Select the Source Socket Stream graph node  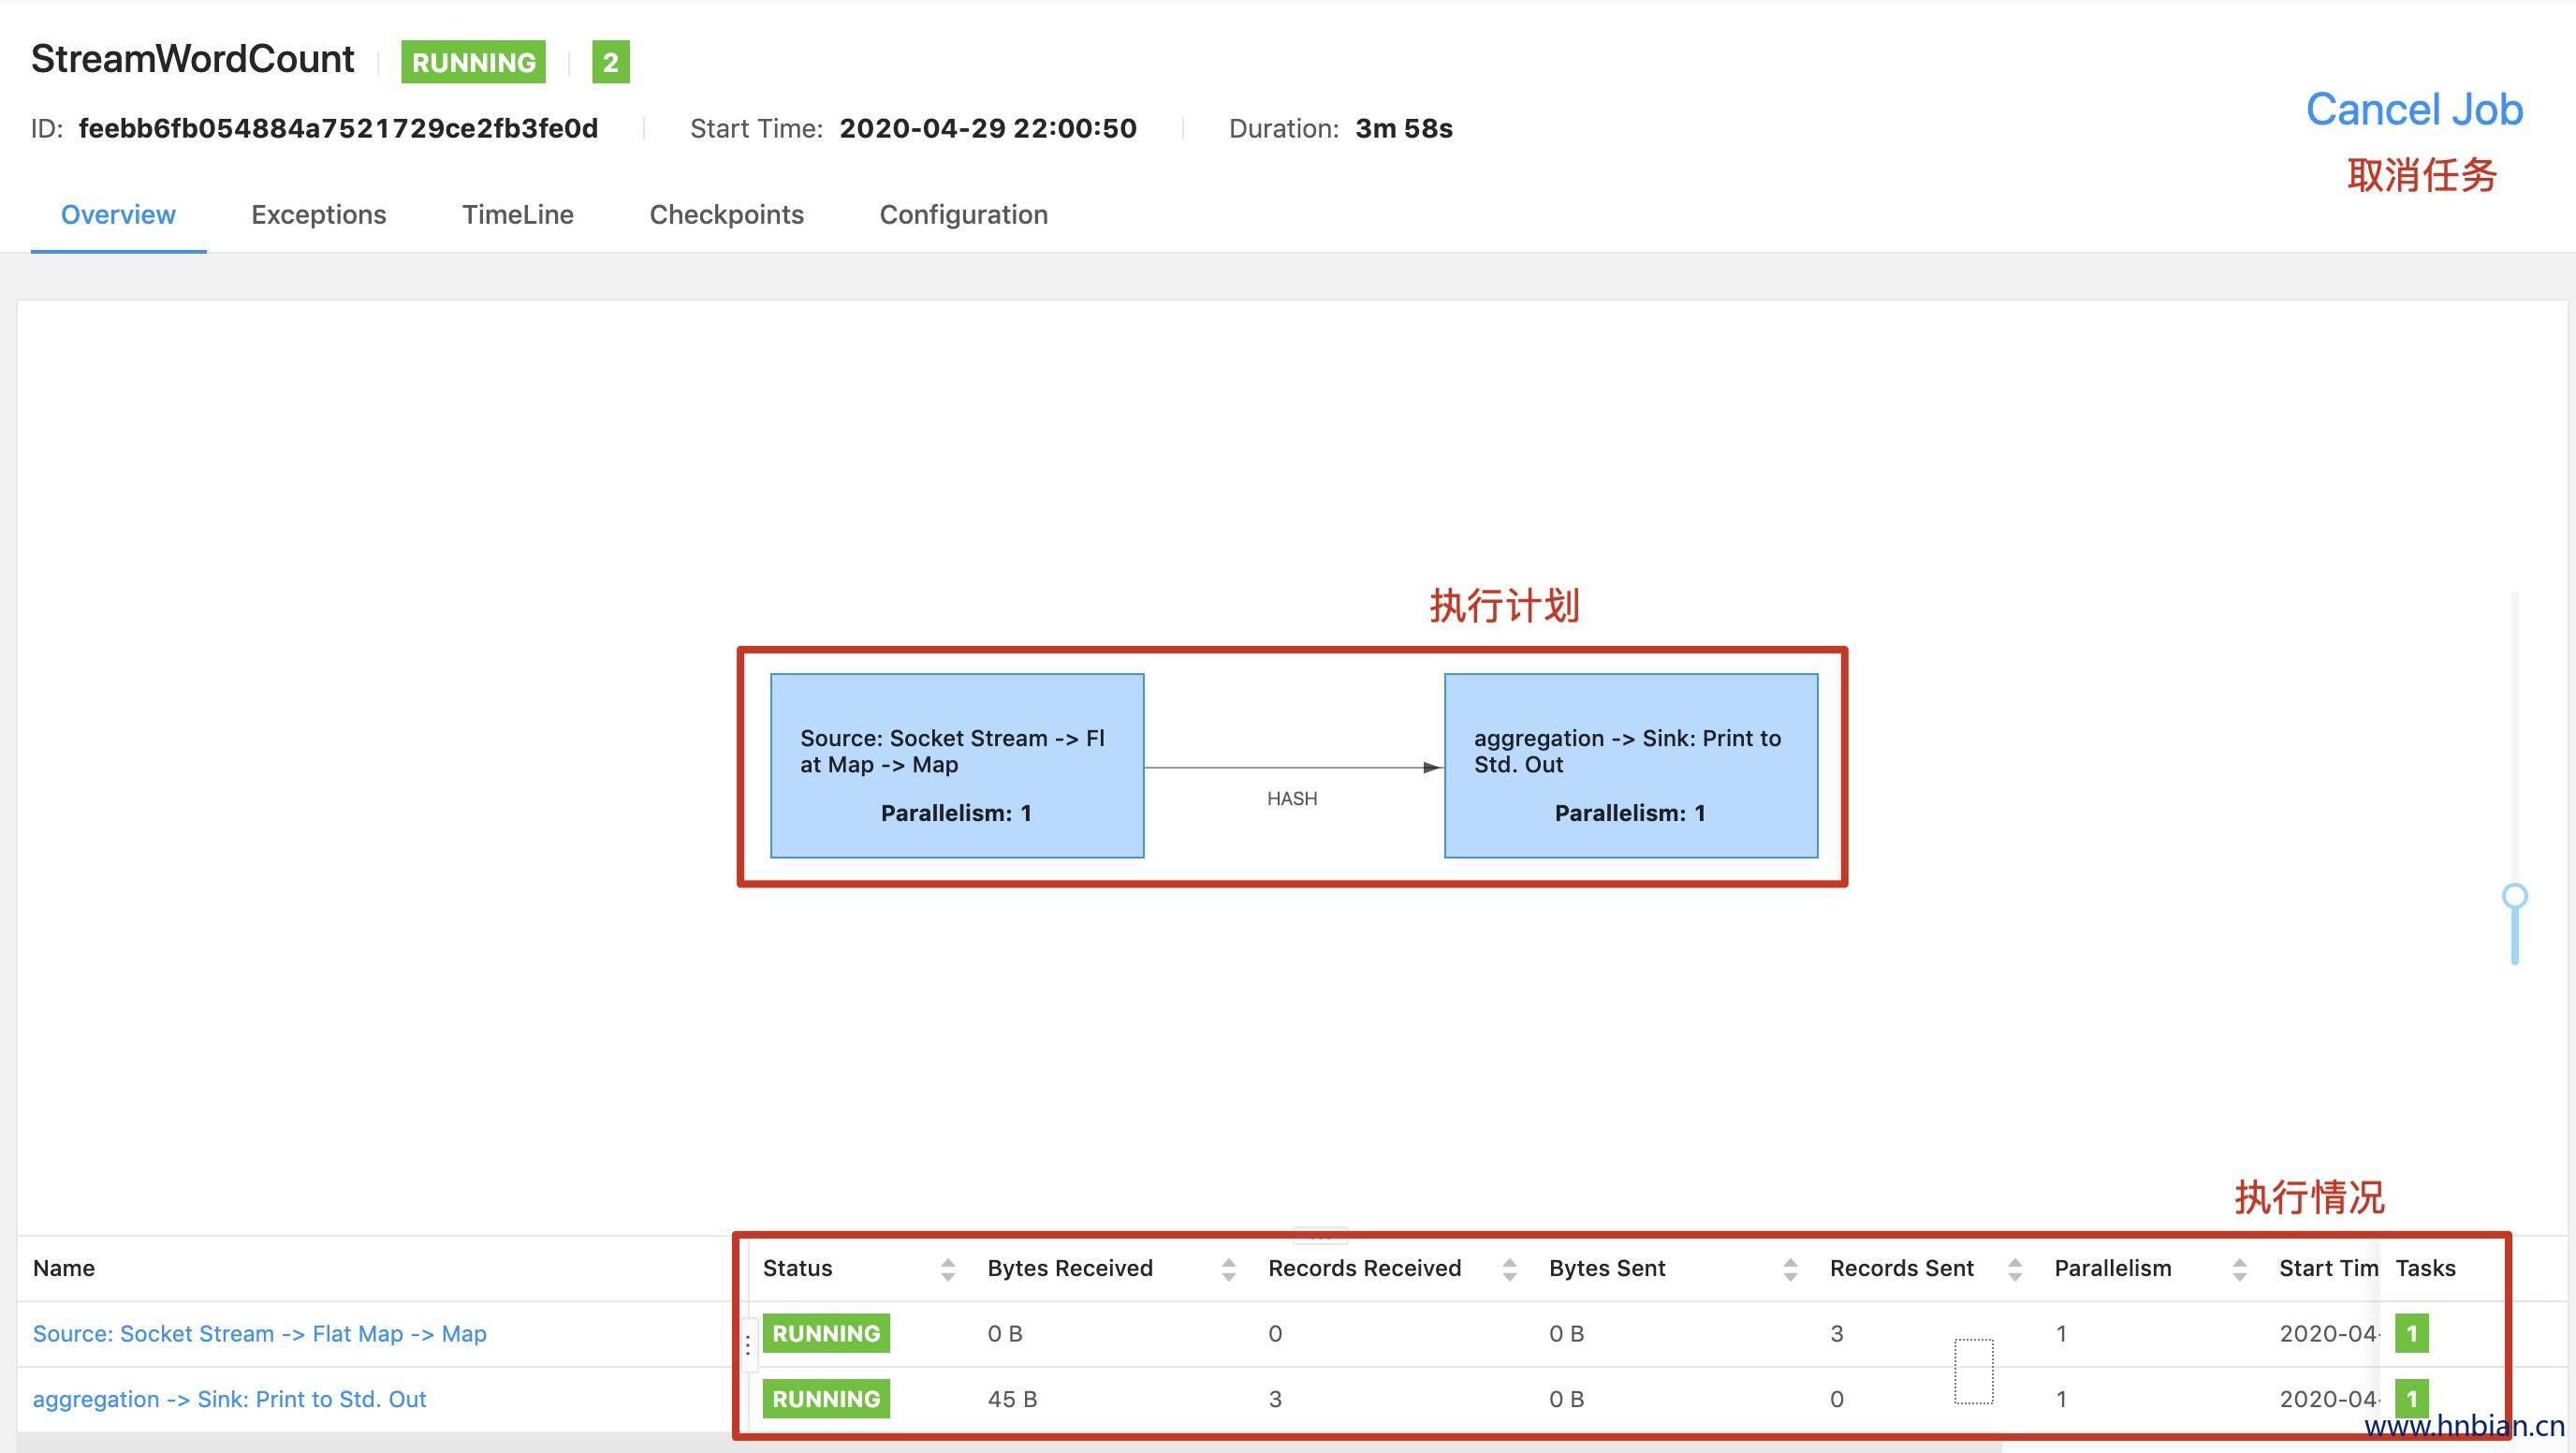(x=956, y=765)
